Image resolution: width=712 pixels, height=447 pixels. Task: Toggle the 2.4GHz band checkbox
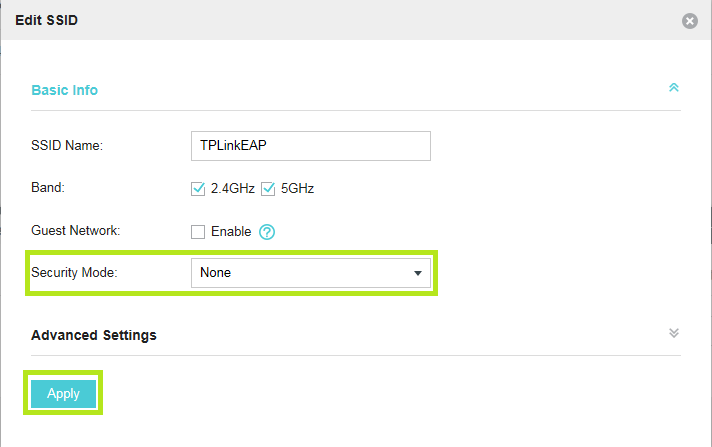pyautogui.click(x=198, y=188)
